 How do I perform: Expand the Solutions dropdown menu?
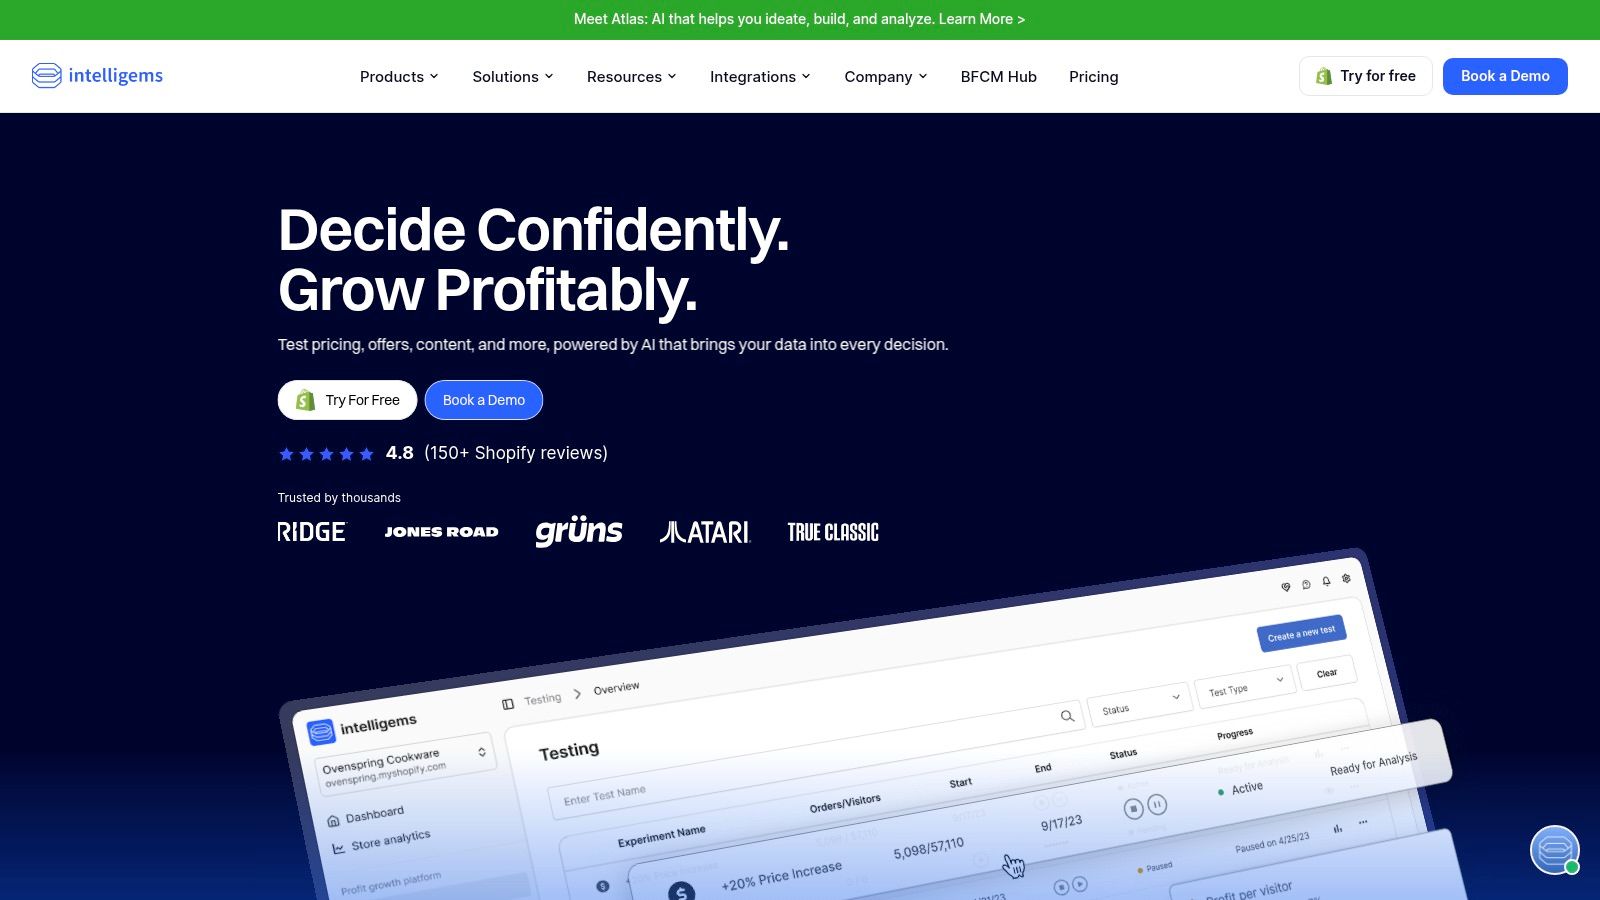[513, 77]
